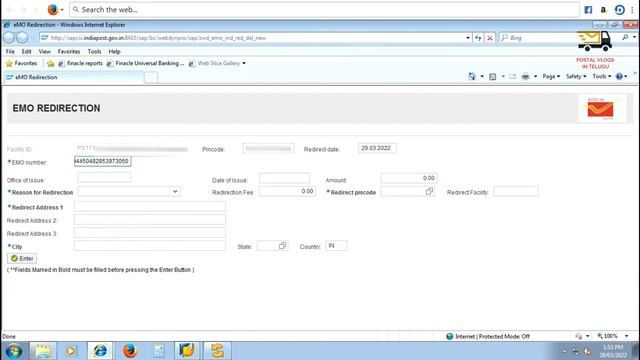Screen dimensions: 640x360
Task: Switch to Internet Explorer in the taskbar
Action: click(x=100, y=351)
